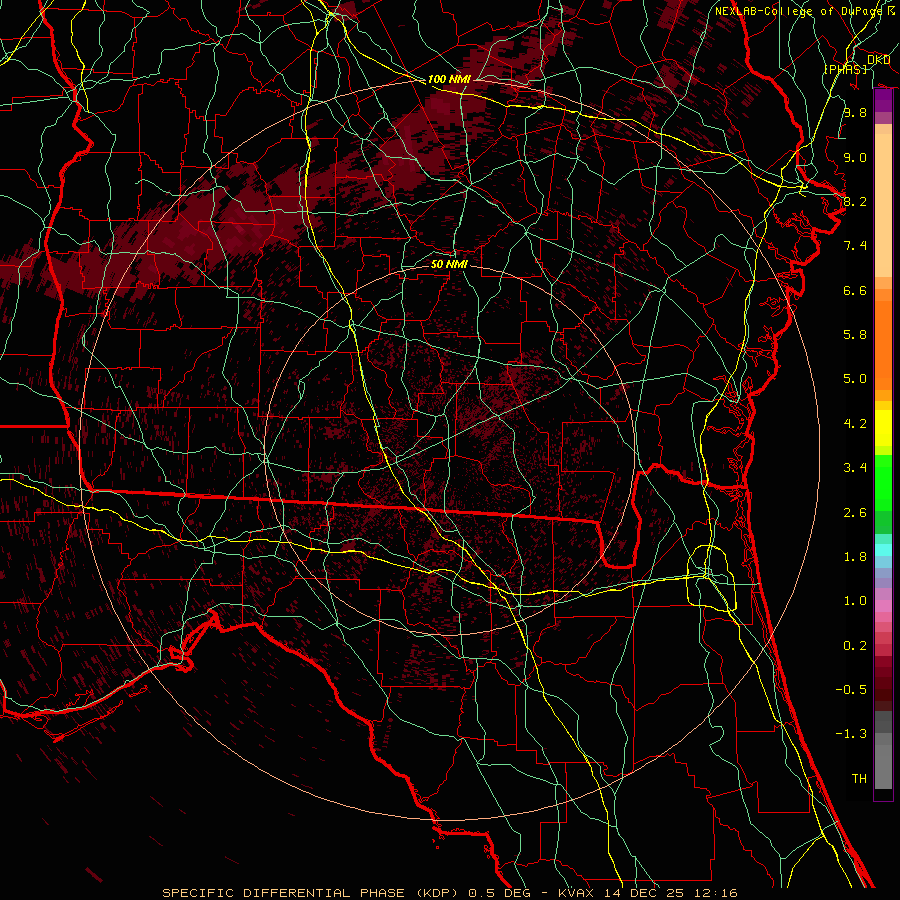Choose the yellow swatch near 4.2
This screenshot has height=900, width=900.
883,424
